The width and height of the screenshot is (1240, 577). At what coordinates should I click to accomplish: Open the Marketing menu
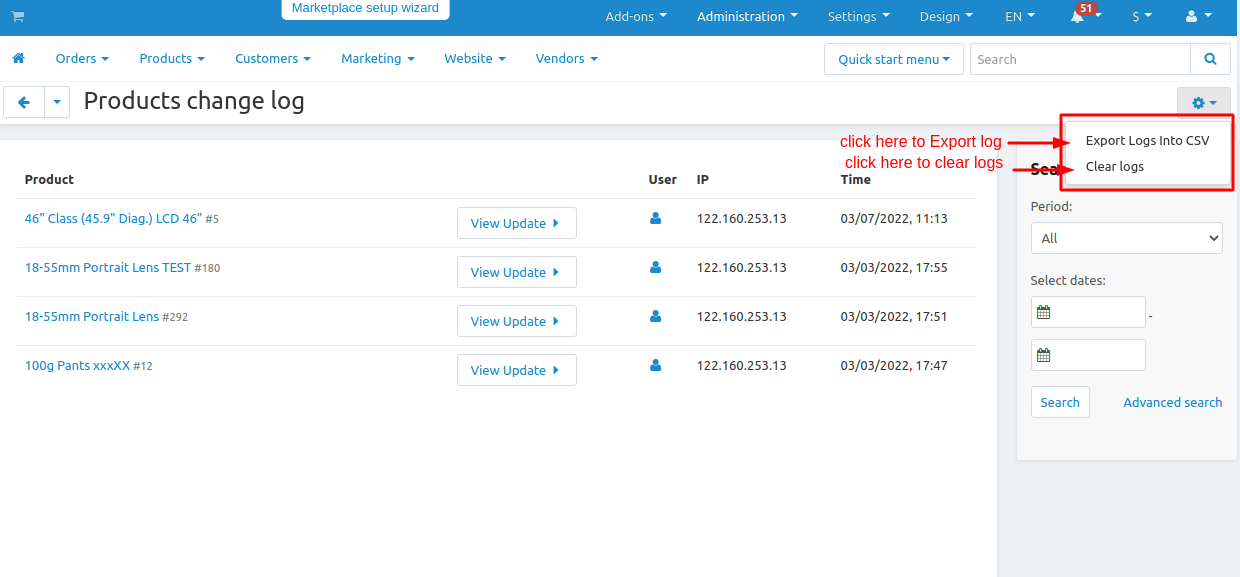point(378,59)
